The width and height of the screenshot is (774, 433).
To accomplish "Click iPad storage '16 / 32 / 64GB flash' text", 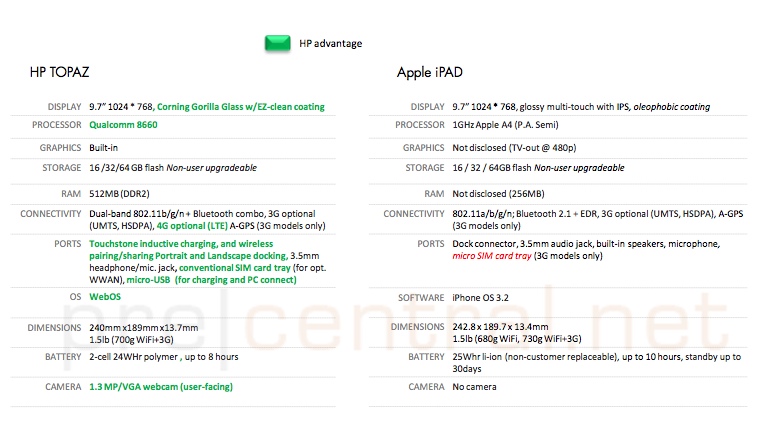I will pos(492,168).
